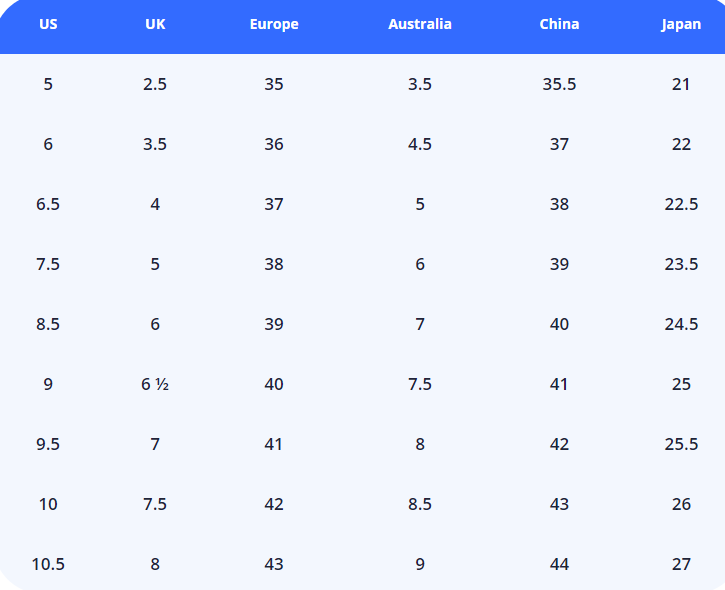Click the Japan size 21 cell
This screenshot has width=725, height=590.
point(681,84)
